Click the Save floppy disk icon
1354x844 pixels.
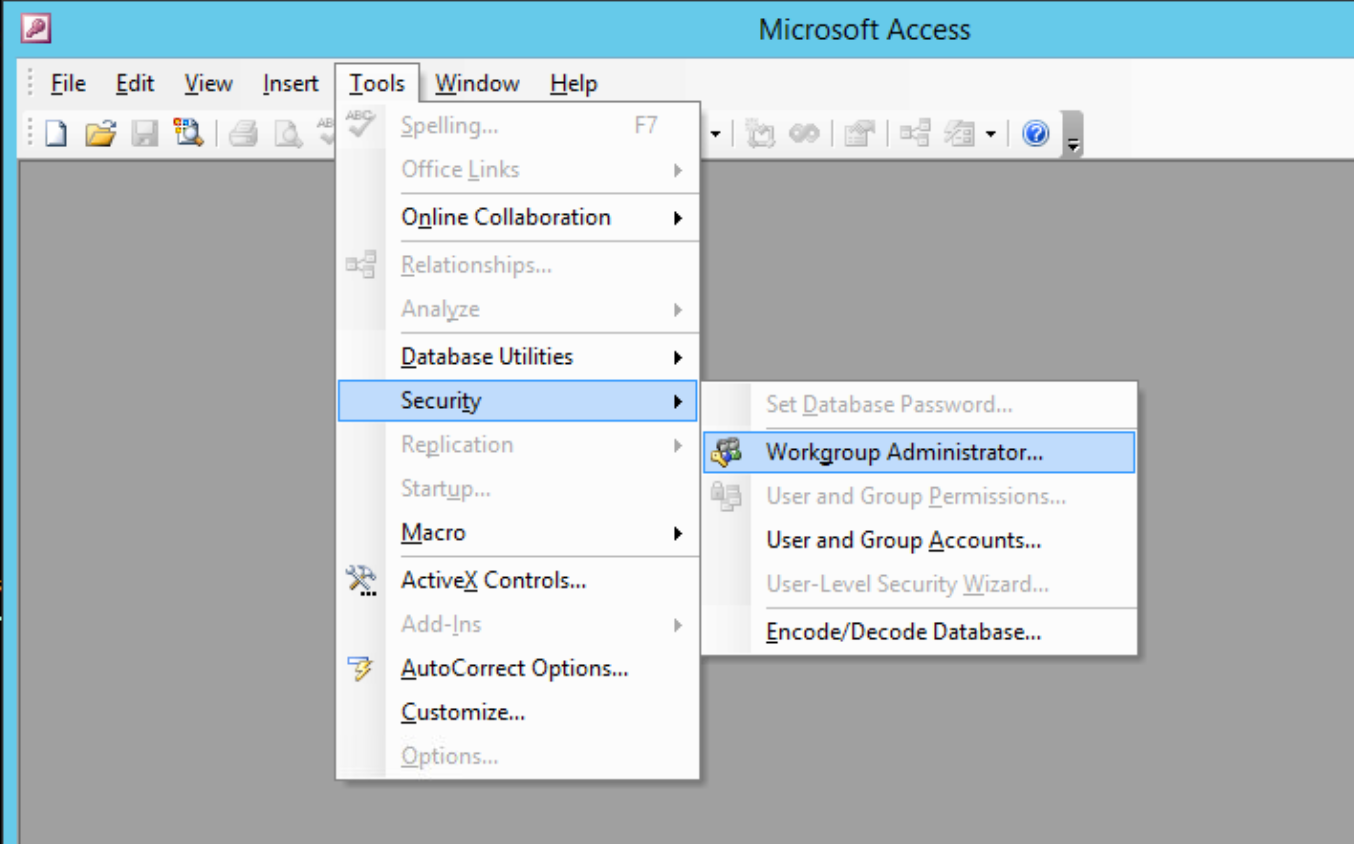click(145, 132)
